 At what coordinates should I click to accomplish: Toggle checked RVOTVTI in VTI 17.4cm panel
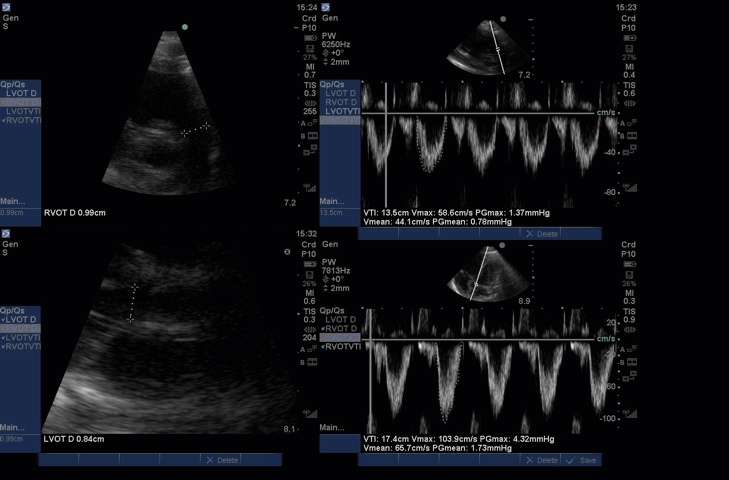340,347
